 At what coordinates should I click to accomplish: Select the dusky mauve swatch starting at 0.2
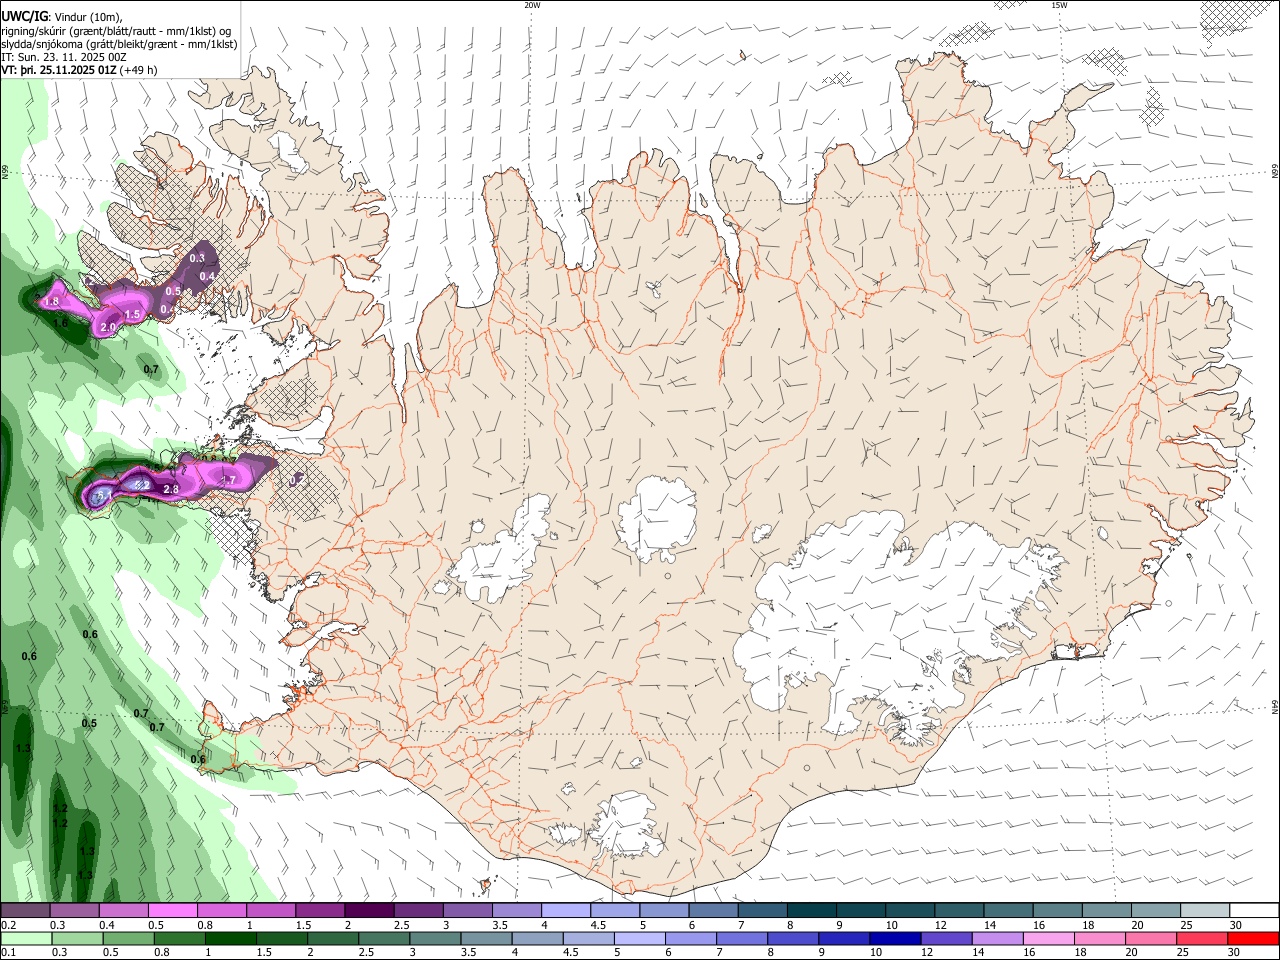[25, 911]
